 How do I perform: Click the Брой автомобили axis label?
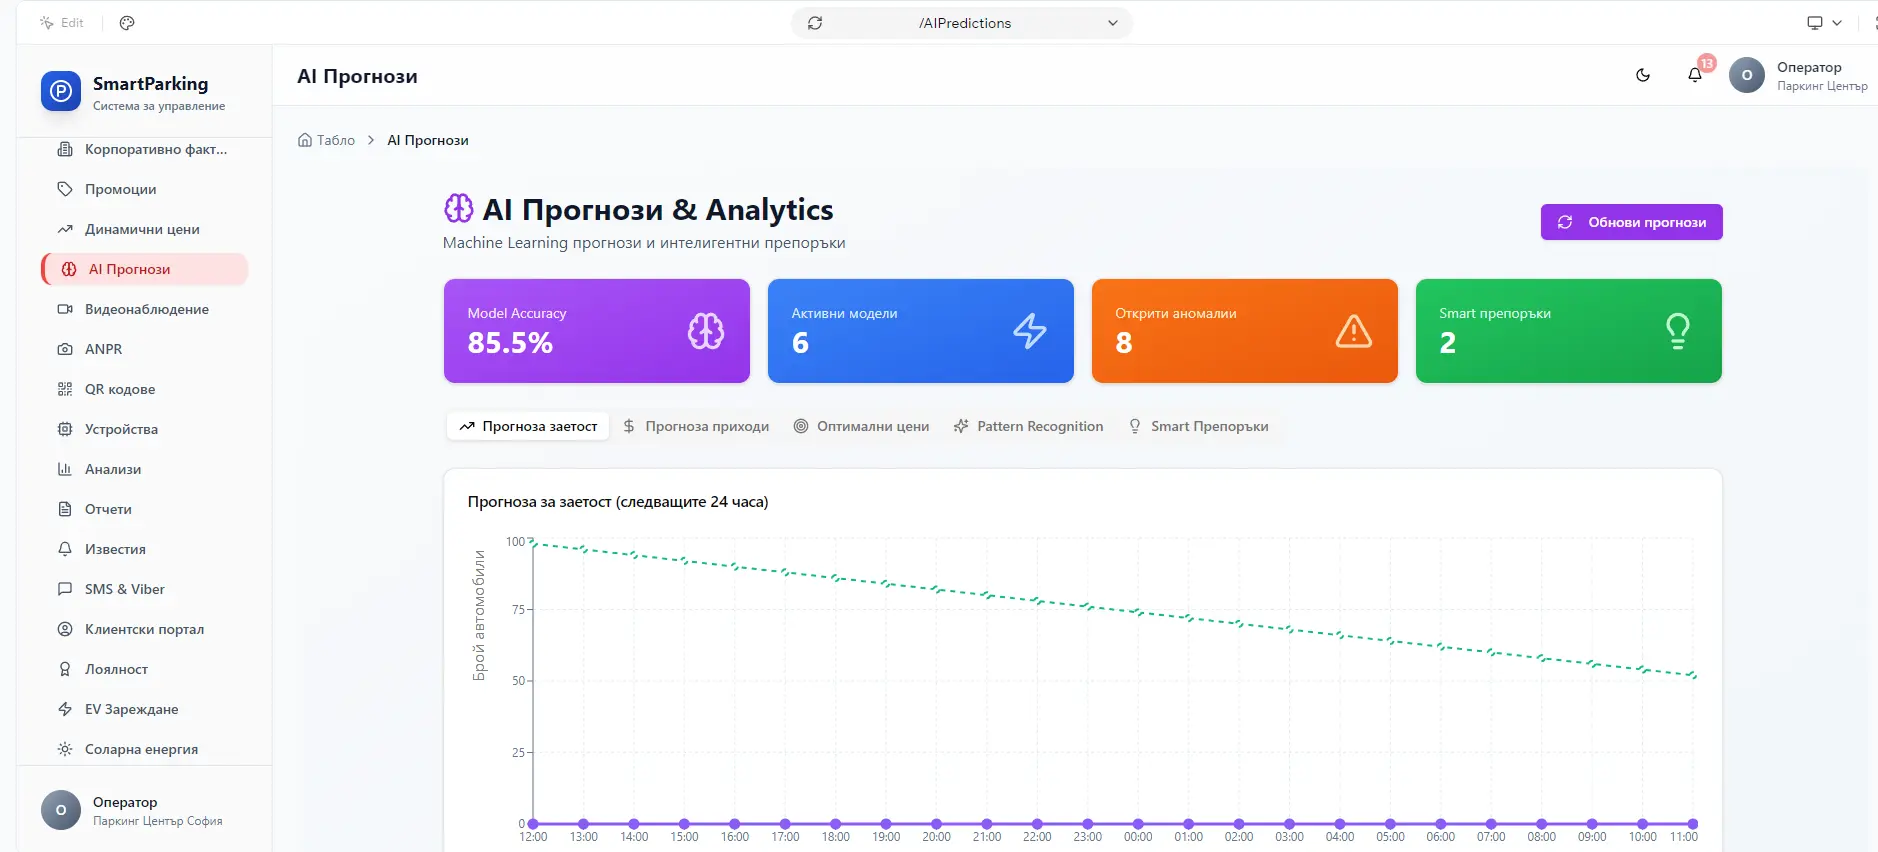pos(479,615)
